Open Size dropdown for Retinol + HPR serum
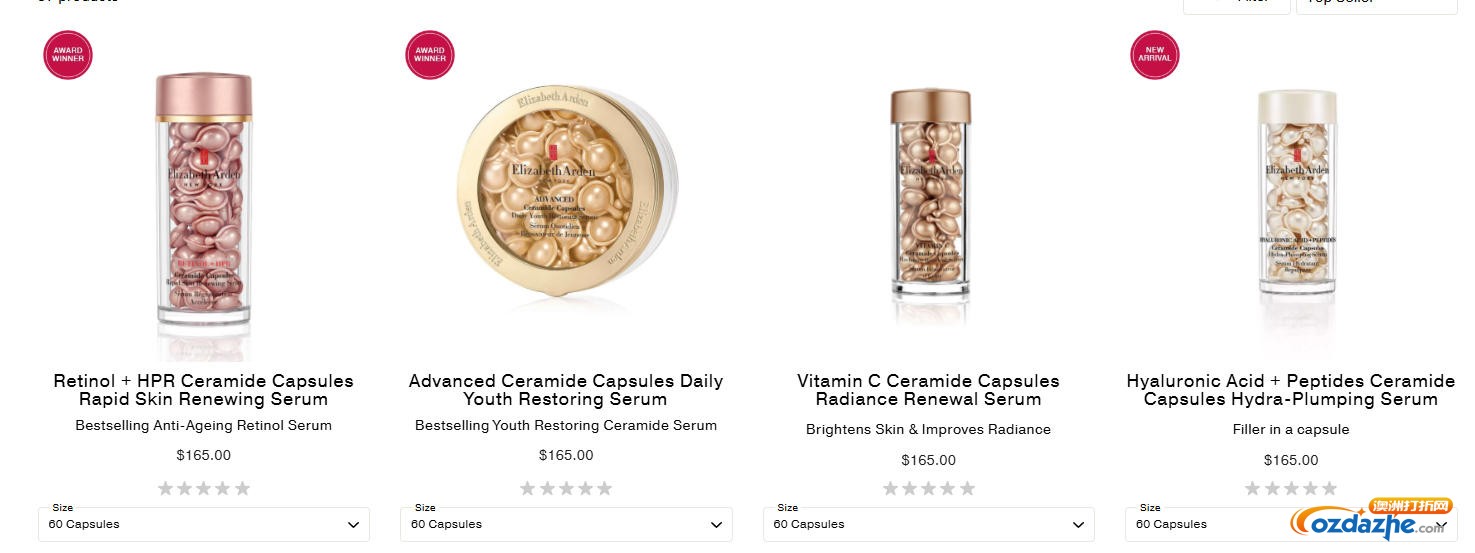Screen dimensions: 1475x553 tap(204, 524)
